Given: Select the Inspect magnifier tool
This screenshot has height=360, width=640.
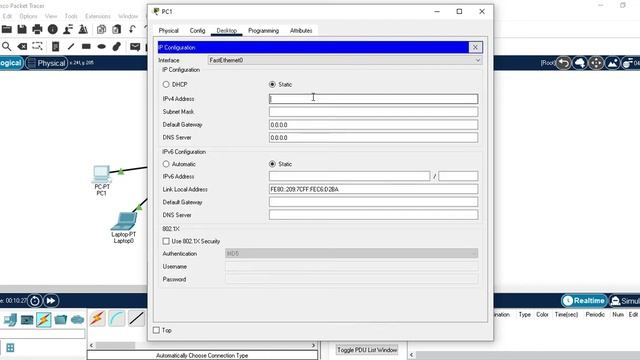Looking at the screenshot, I should pyautogui.click(x=7, y=46).
